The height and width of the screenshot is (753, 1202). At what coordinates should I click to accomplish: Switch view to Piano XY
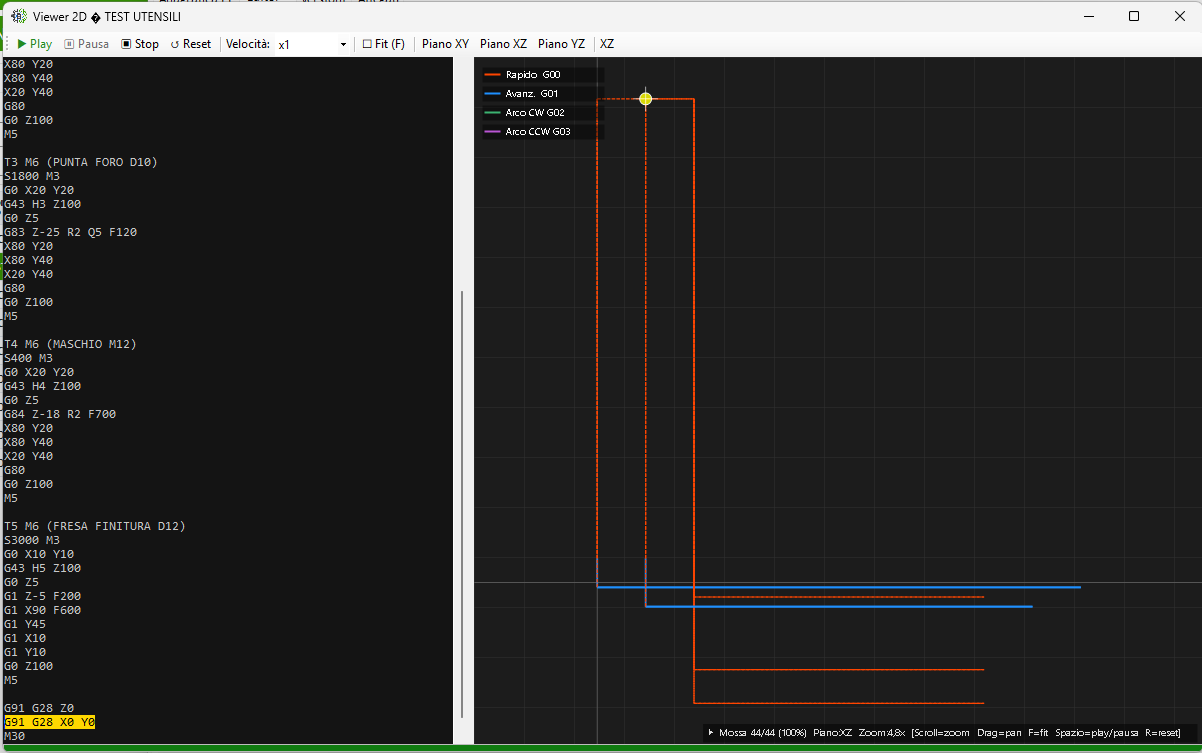pos(445,44)
